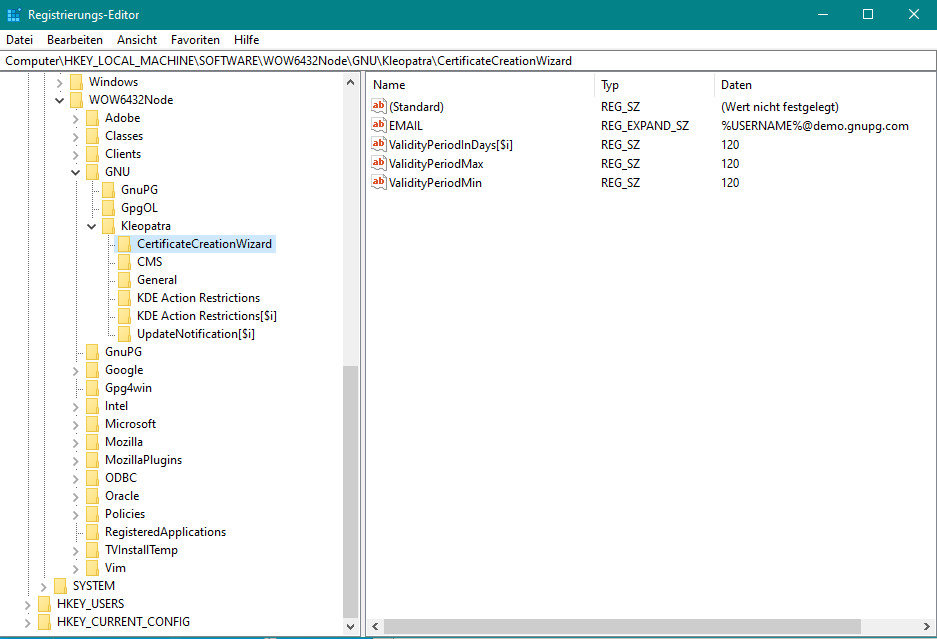Open the Bearbeiten menu
The width and height of the screenshot is (937, 639).
[75, 40]
